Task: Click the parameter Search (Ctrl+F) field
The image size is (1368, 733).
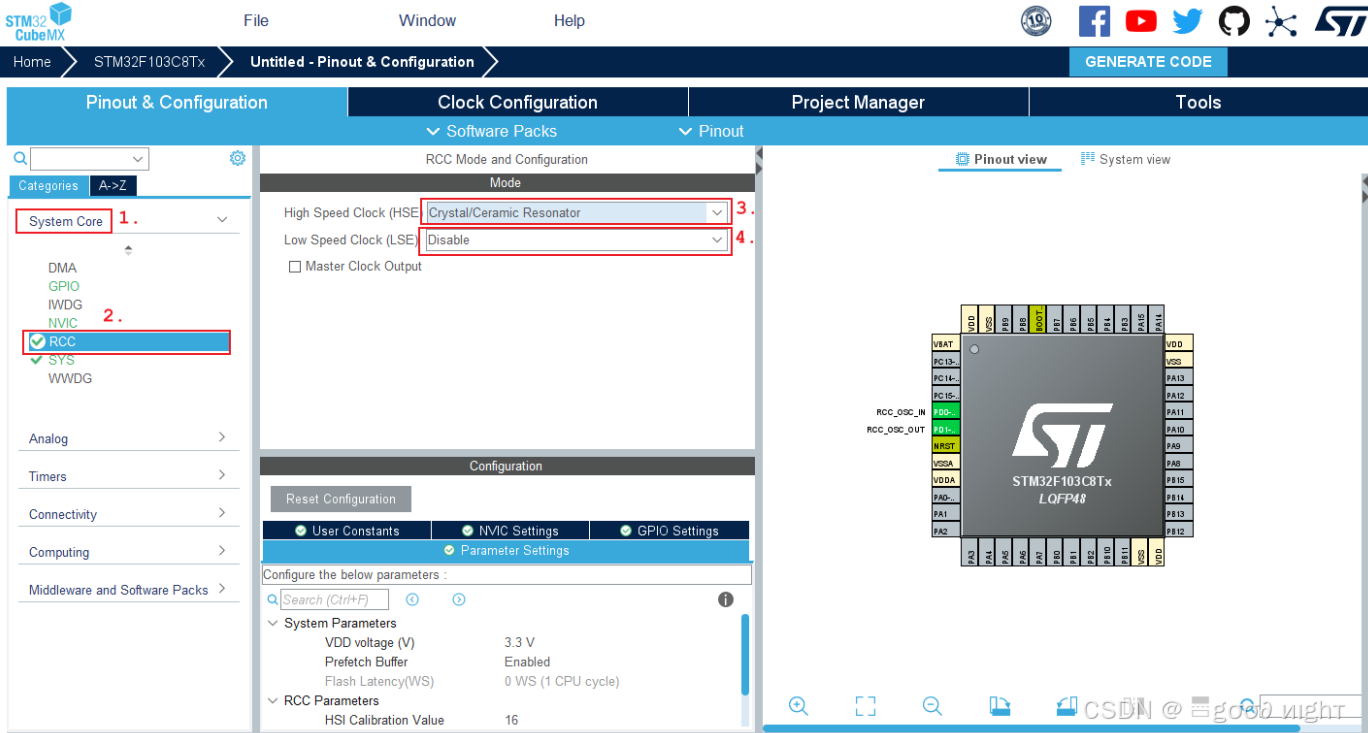Action: point(334,600)
